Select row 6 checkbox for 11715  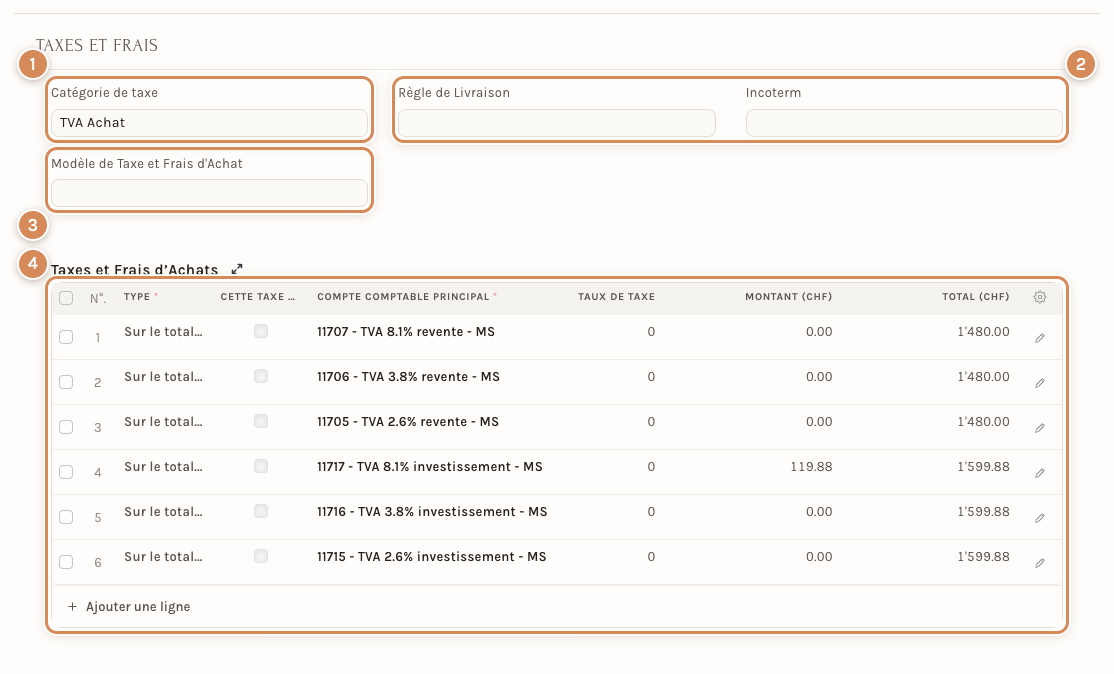point(66,562)
